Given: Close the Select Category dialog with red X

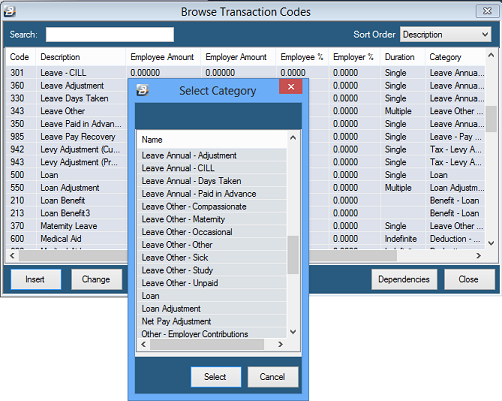Looking at the screenshot, I should (x=291, y=87).
